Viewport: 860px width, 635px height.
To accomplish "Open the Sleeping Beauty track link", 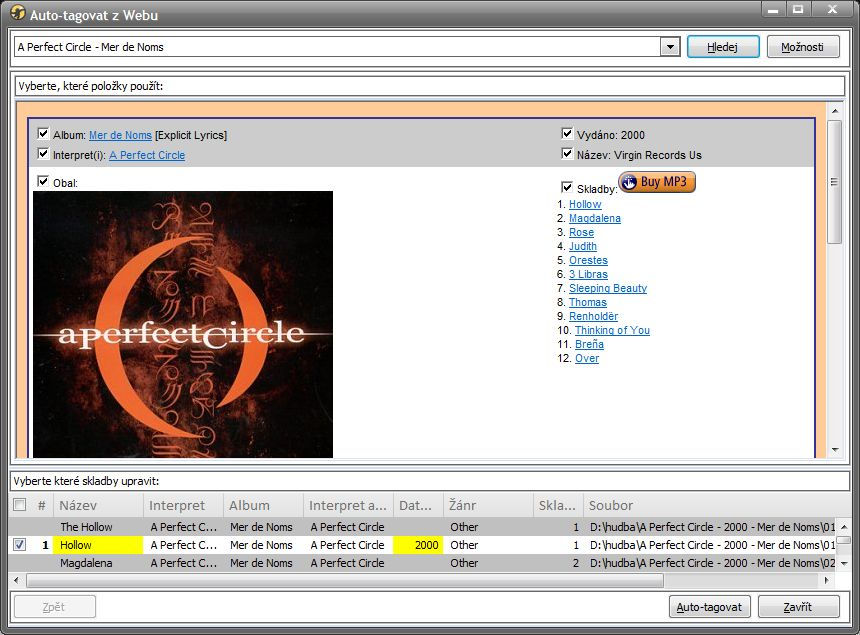I will point(608,288).
